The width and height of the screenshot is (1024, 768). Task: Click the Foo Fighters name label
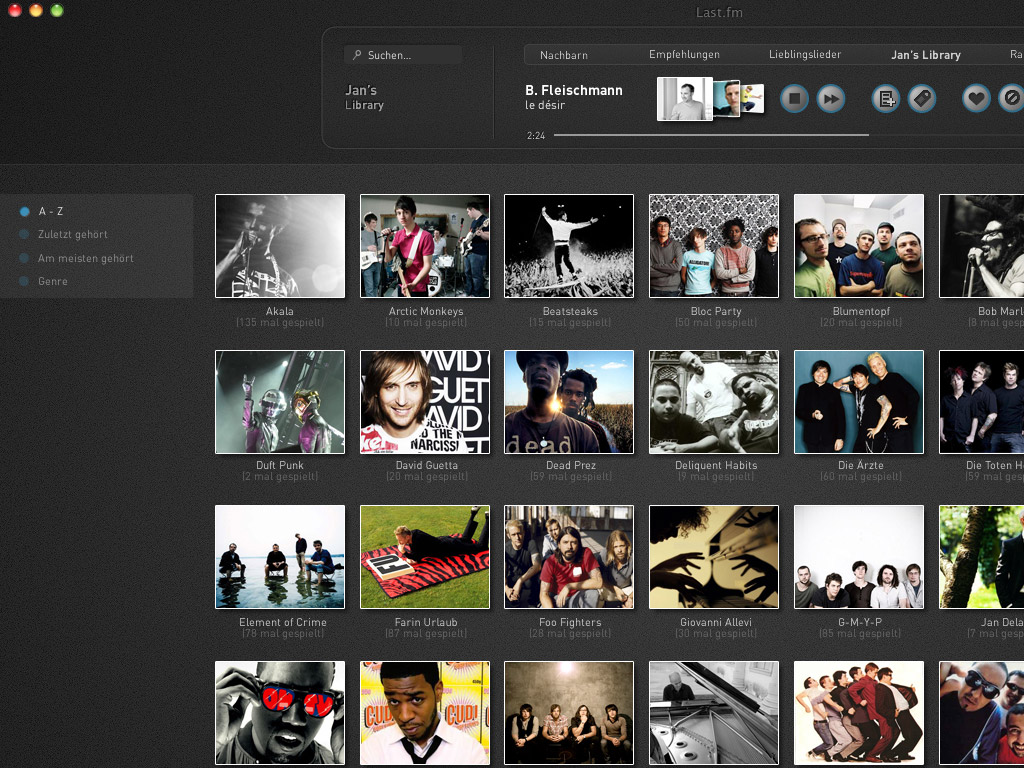tap(570, 622)
